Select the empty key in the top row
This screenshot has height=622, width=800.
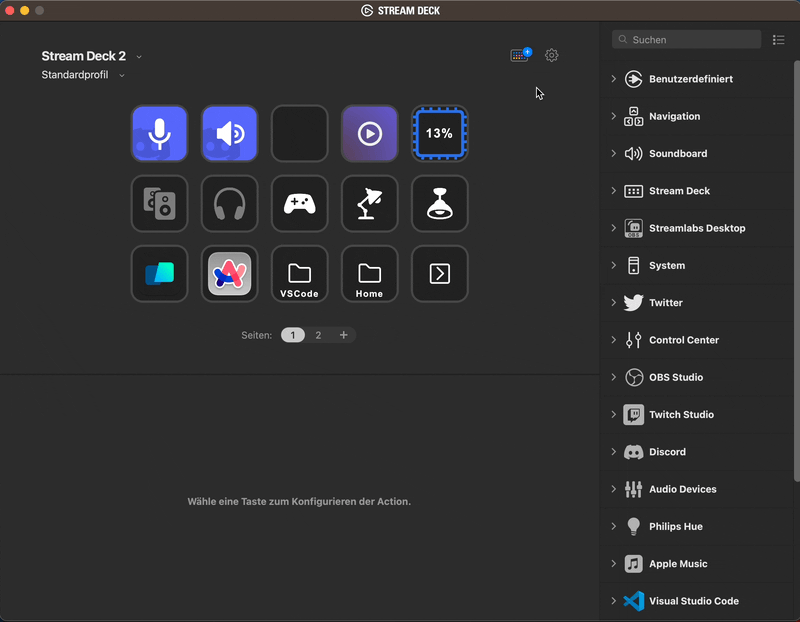point(299,134)
